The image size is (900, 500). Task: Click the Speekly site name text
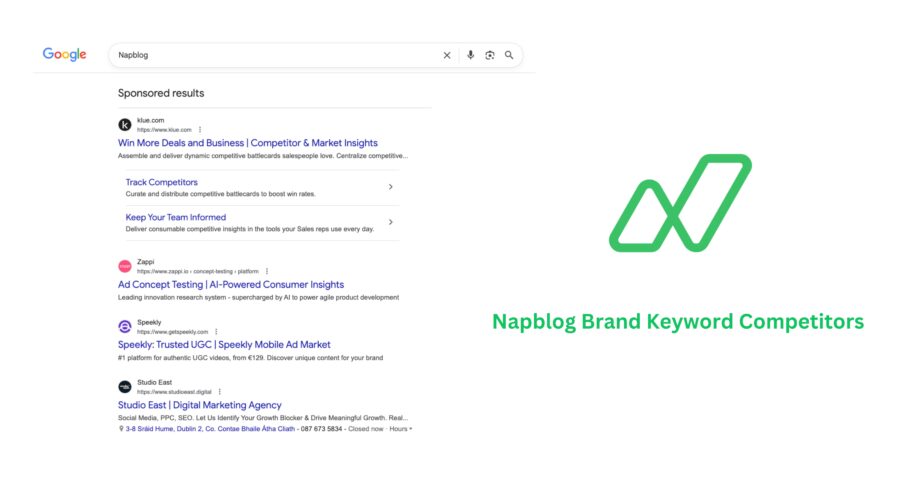[x=149, y=322]
